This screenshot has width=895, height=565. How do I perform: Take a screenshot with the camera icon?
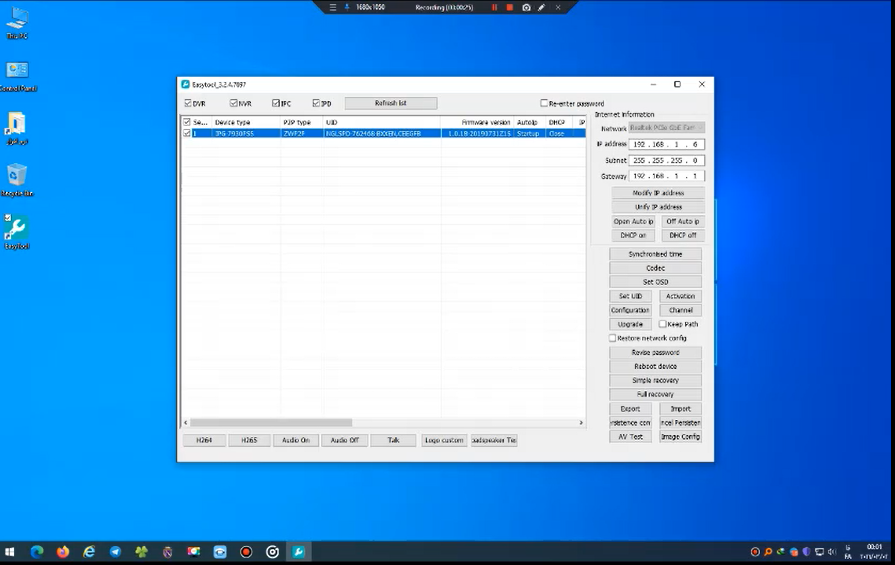click(x=526, y=7)
